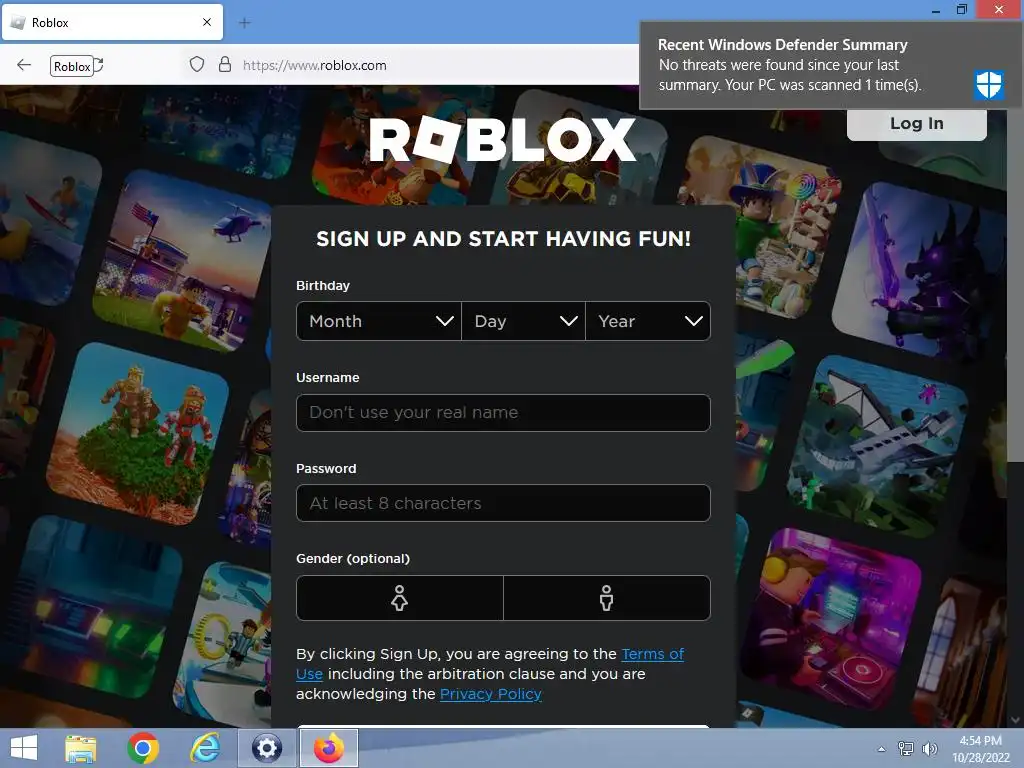The image size is (1024, 768).
Task: Open File Explorer from the taskbar
Action: click(x=80, y=748)
